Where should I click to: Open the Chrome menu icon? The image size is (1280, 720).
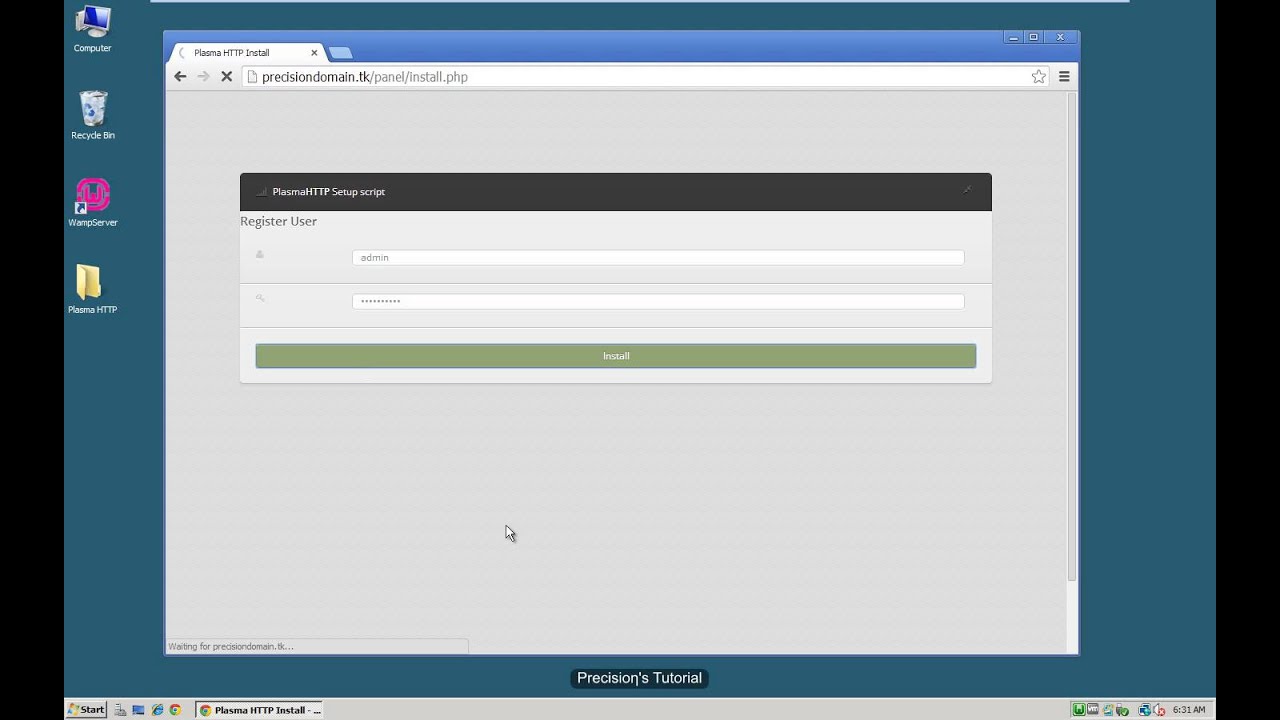1064,76
